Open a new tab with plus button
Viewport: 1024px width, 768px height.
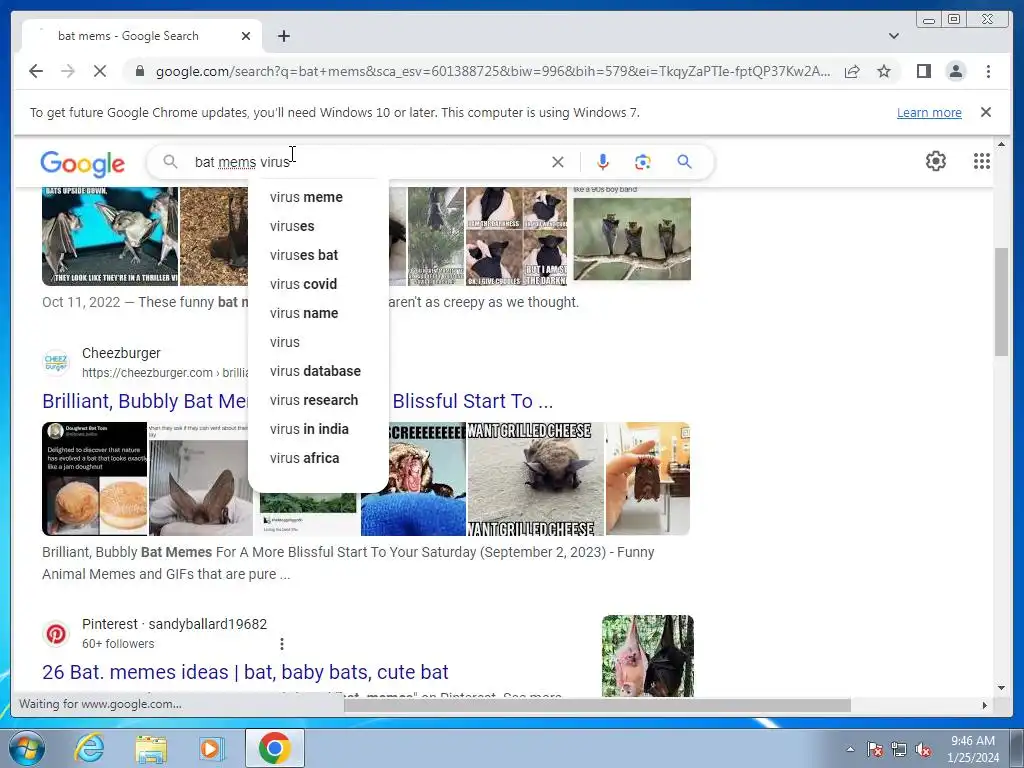click(283, 36)
